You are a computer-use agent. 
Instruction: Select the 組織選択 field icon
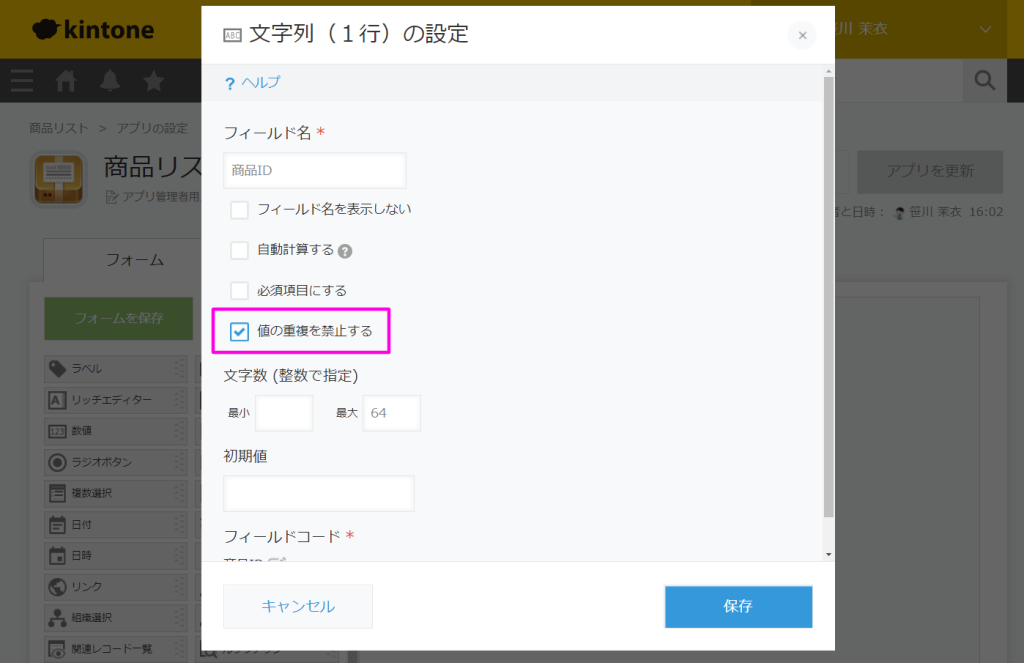pos(57,618)
